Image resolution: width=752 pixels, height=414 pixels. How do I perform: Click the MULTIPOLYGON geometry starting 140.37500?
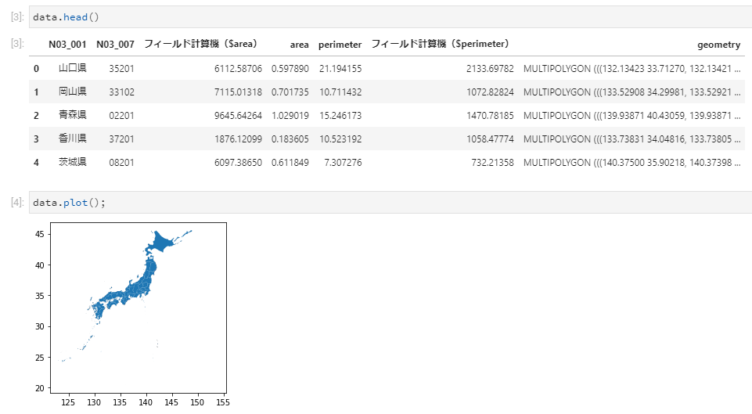[x=632, y=163]
